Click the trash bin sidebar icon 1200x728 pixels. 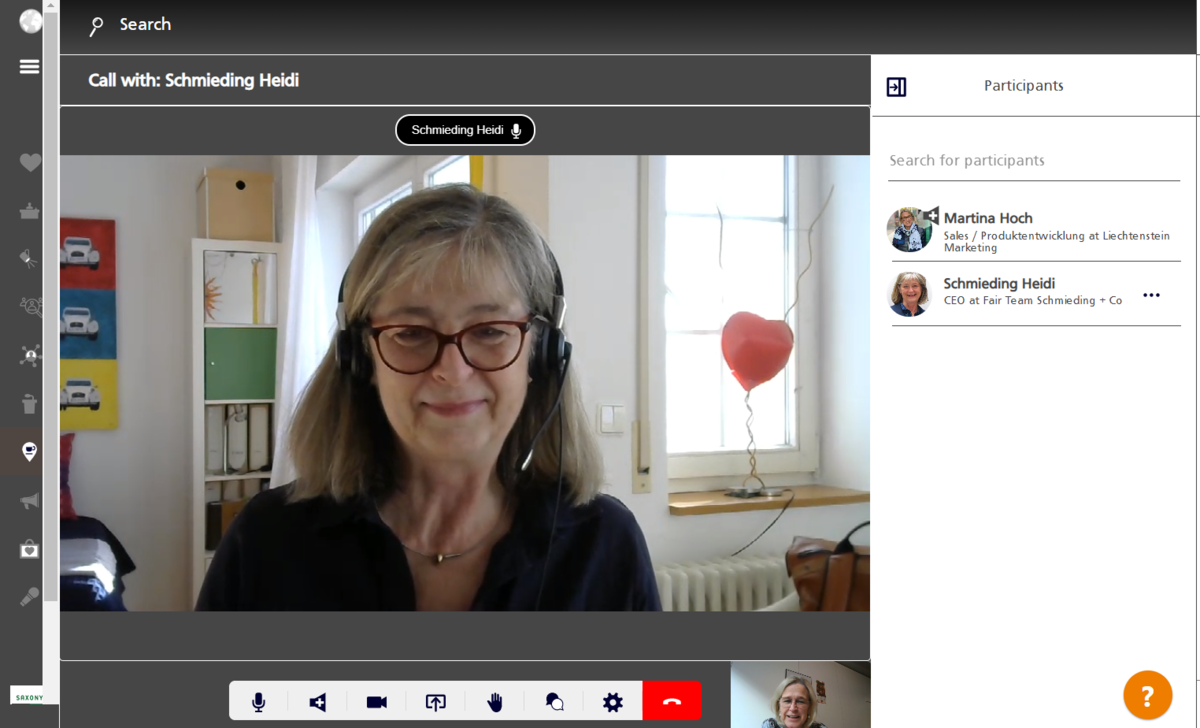(x=30, y=404)
